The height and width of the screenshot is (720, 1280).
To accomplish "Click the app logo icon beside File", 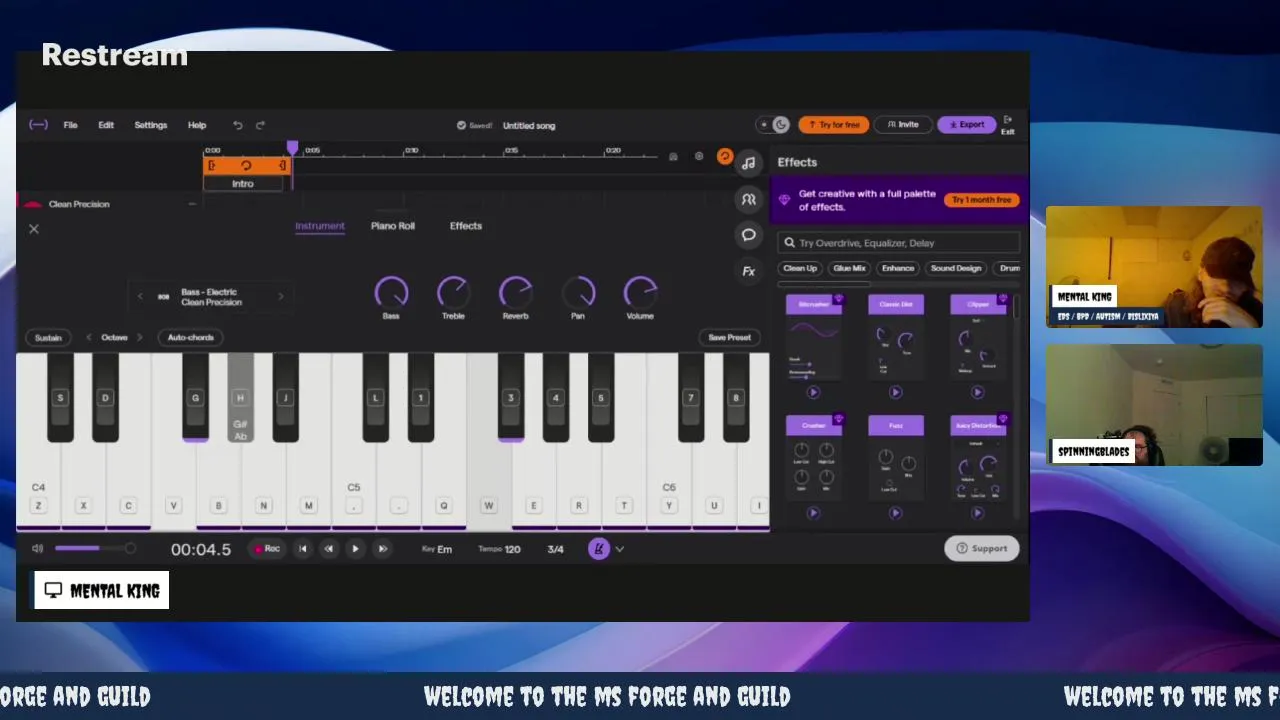I will 38,125.
